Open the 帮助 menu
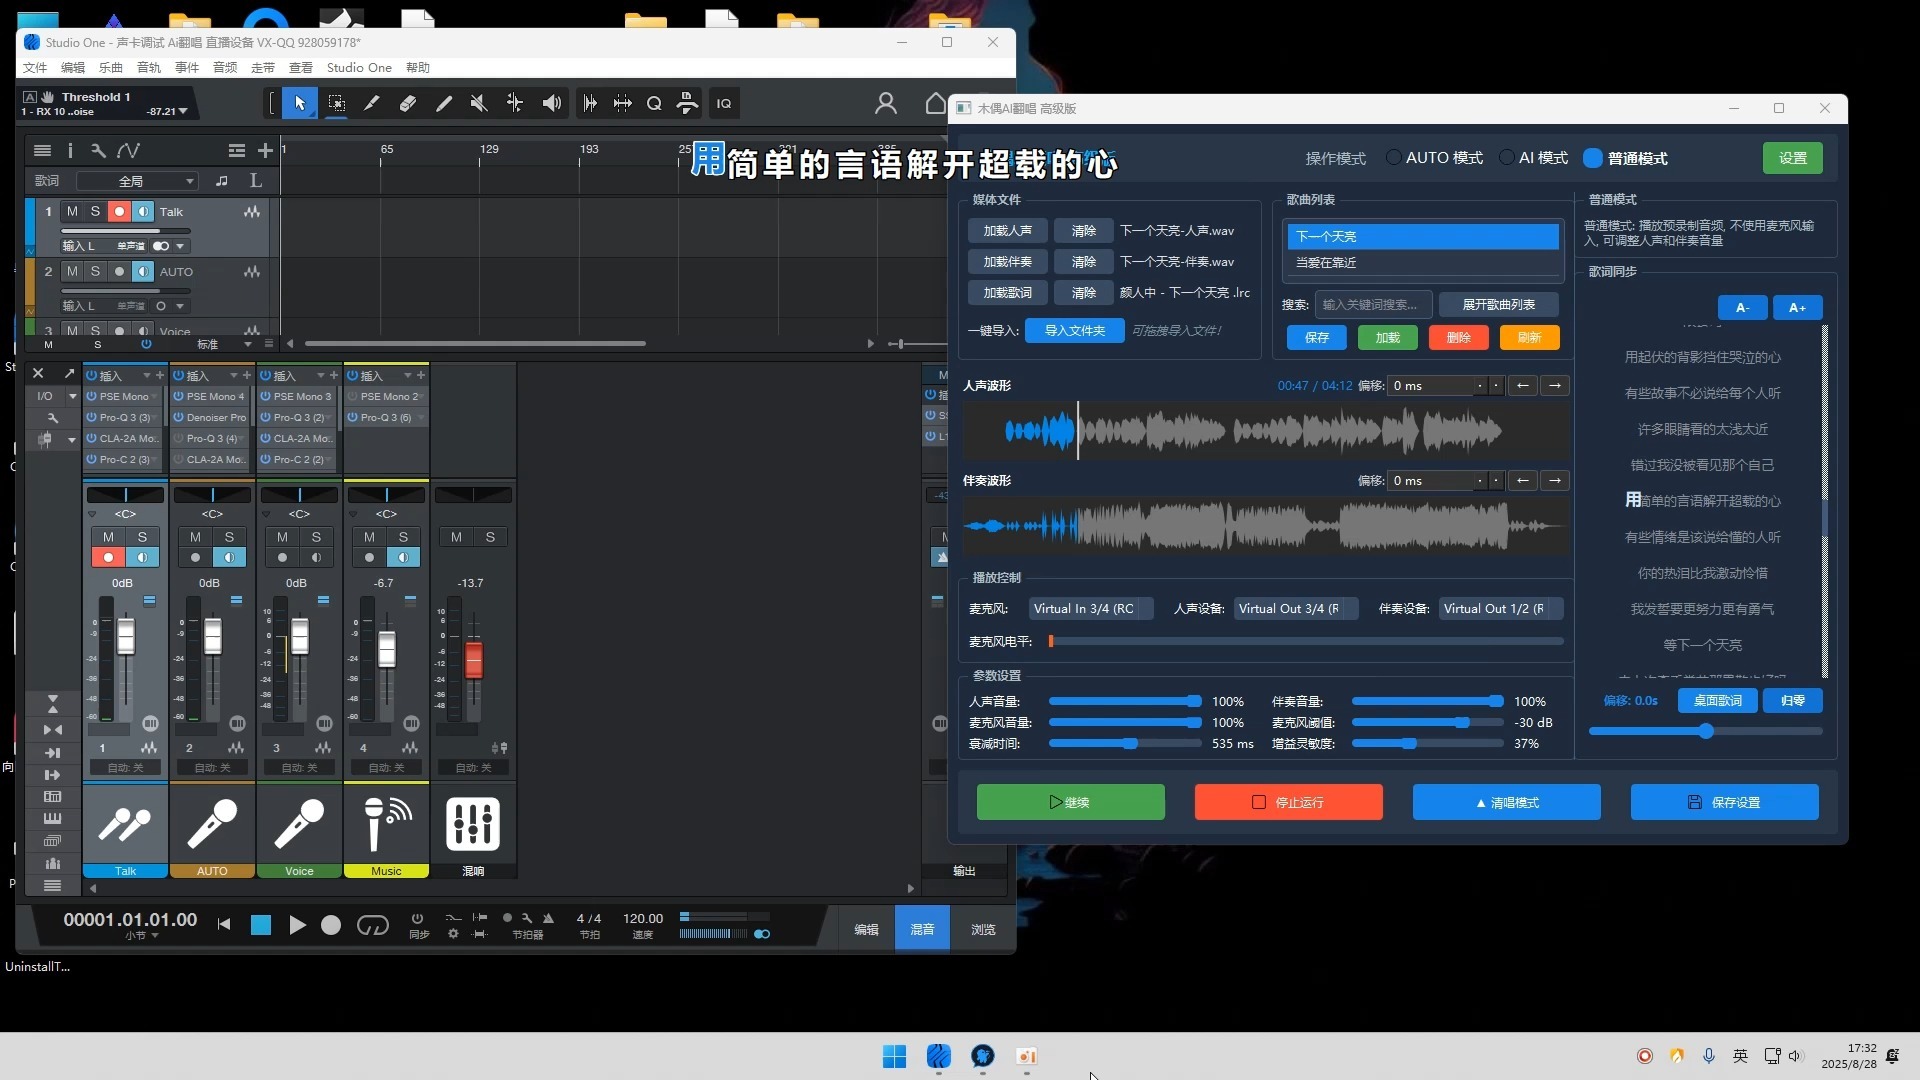This screenshot has width=1920, height=1080. (418, 68)
